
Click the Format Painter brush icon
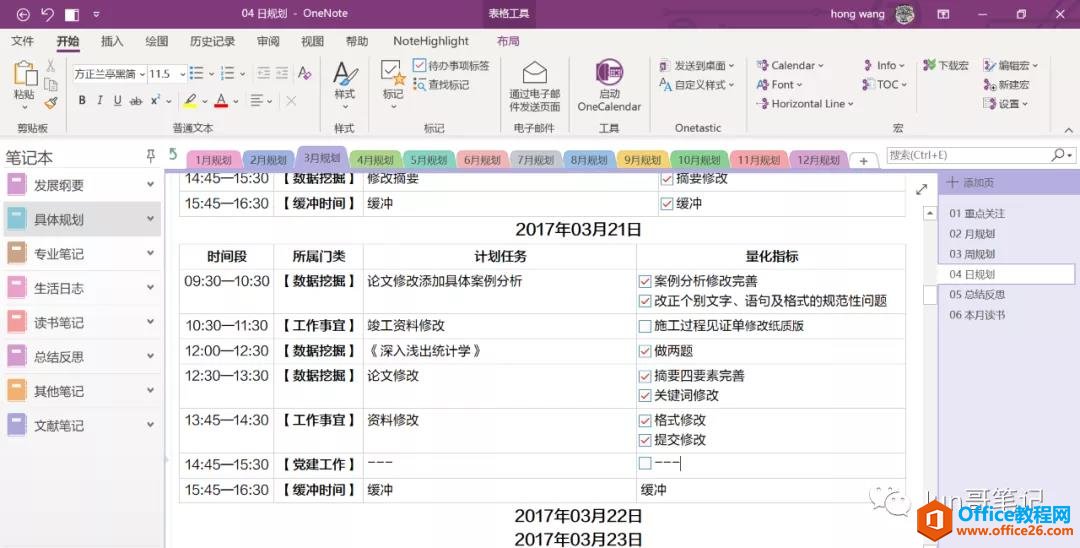click(51, 102)
